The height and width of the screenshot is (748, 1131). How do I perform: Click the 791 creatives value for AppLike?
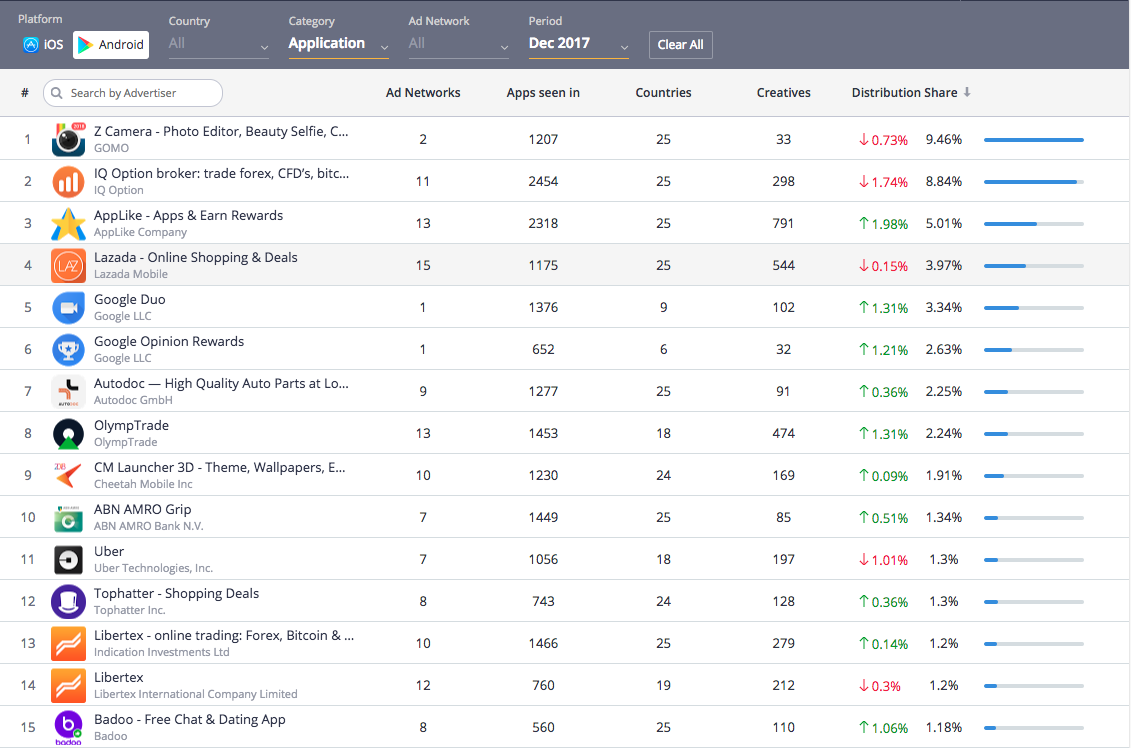(783, 224)
